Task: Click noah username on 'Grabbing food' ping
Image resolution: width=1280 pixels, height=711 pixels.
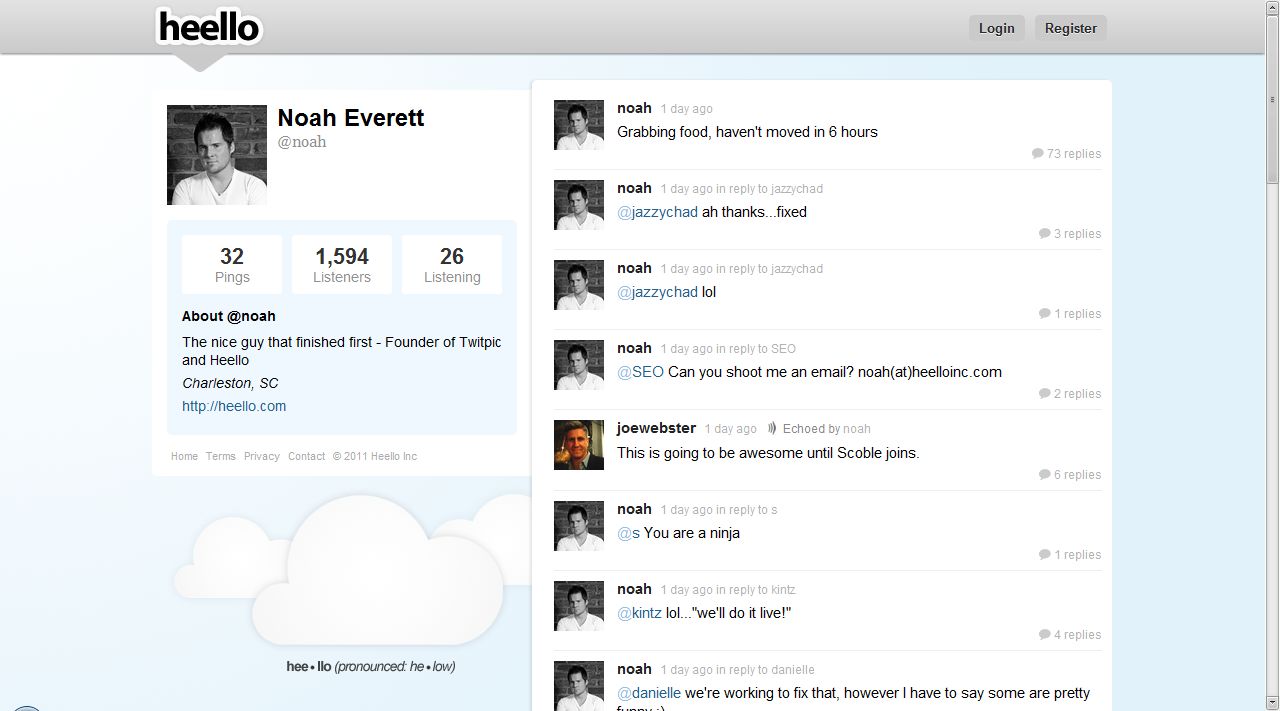Action: [x=634, y=108]
